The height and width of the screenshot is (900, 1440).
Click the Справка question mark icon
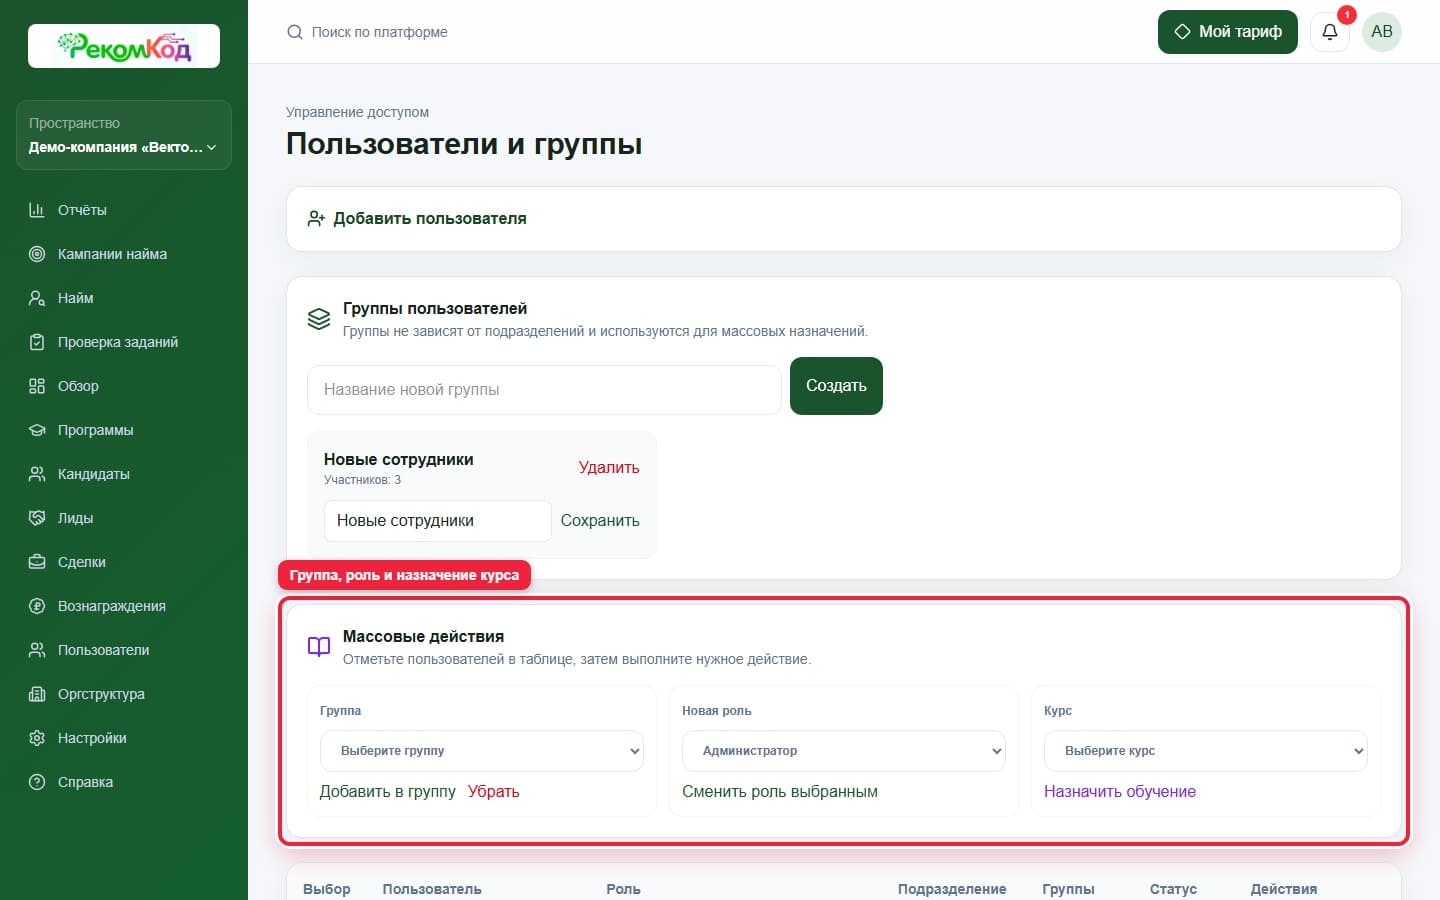pos(37,782)
